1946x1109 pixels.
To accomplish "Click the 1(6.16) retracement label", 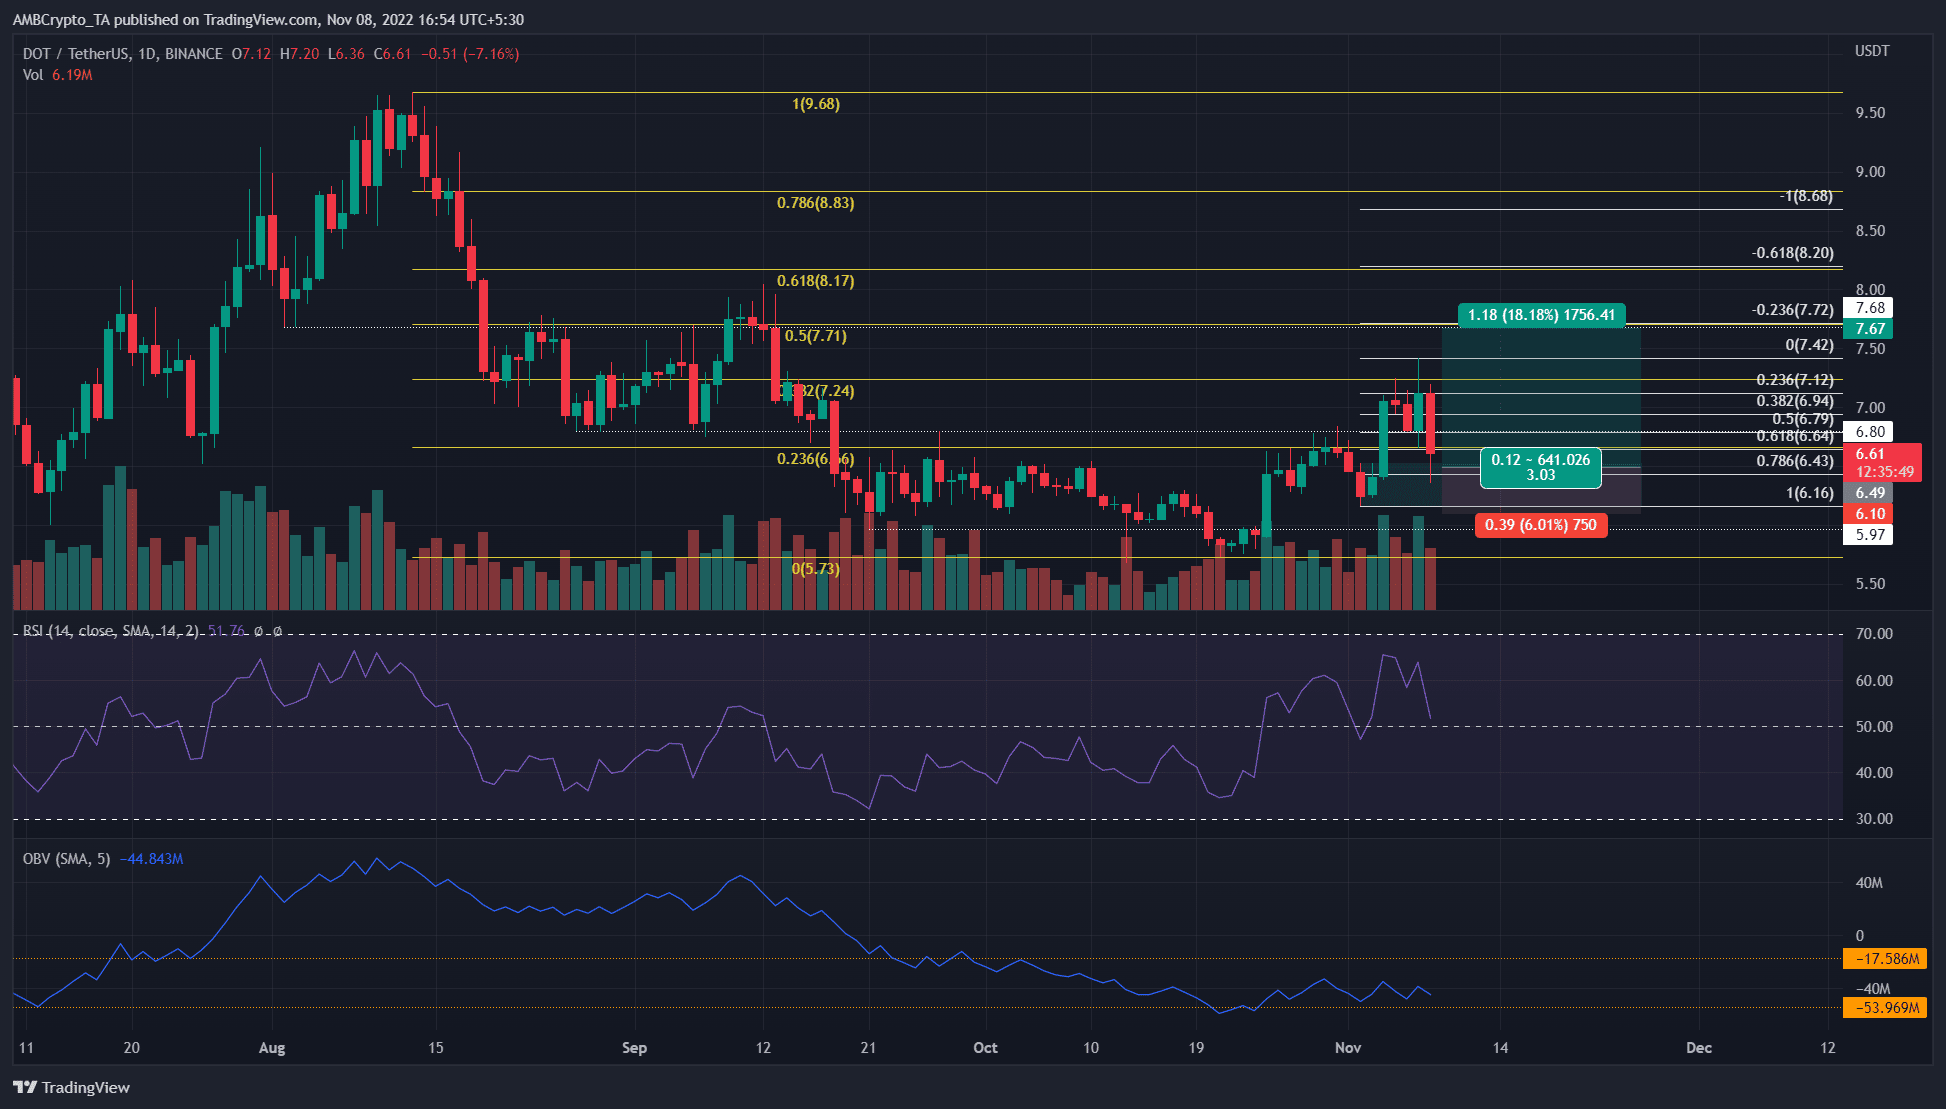I will [1810, 493].
